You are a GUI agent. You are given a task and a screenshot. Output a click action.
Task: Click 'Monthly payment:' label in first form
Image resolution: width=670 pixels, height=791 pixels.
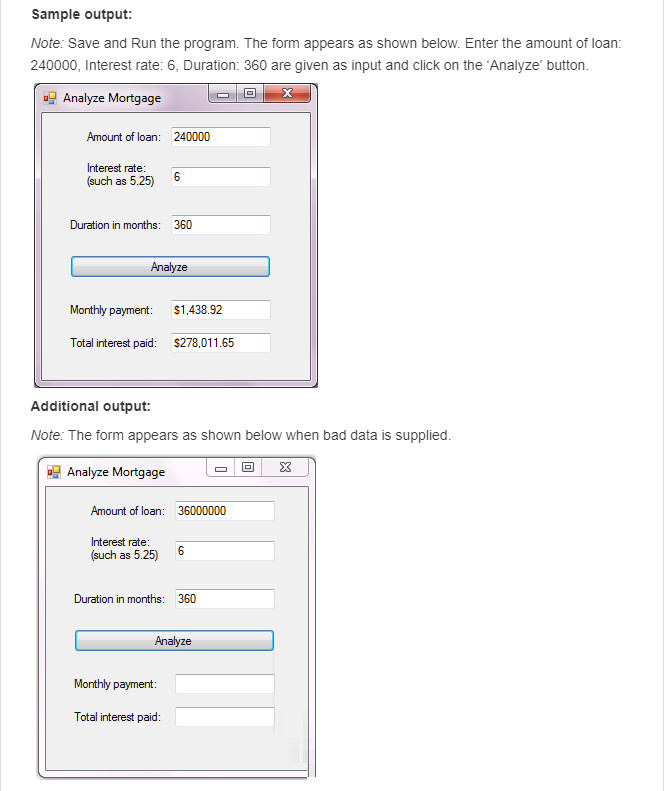coord(111,310)
